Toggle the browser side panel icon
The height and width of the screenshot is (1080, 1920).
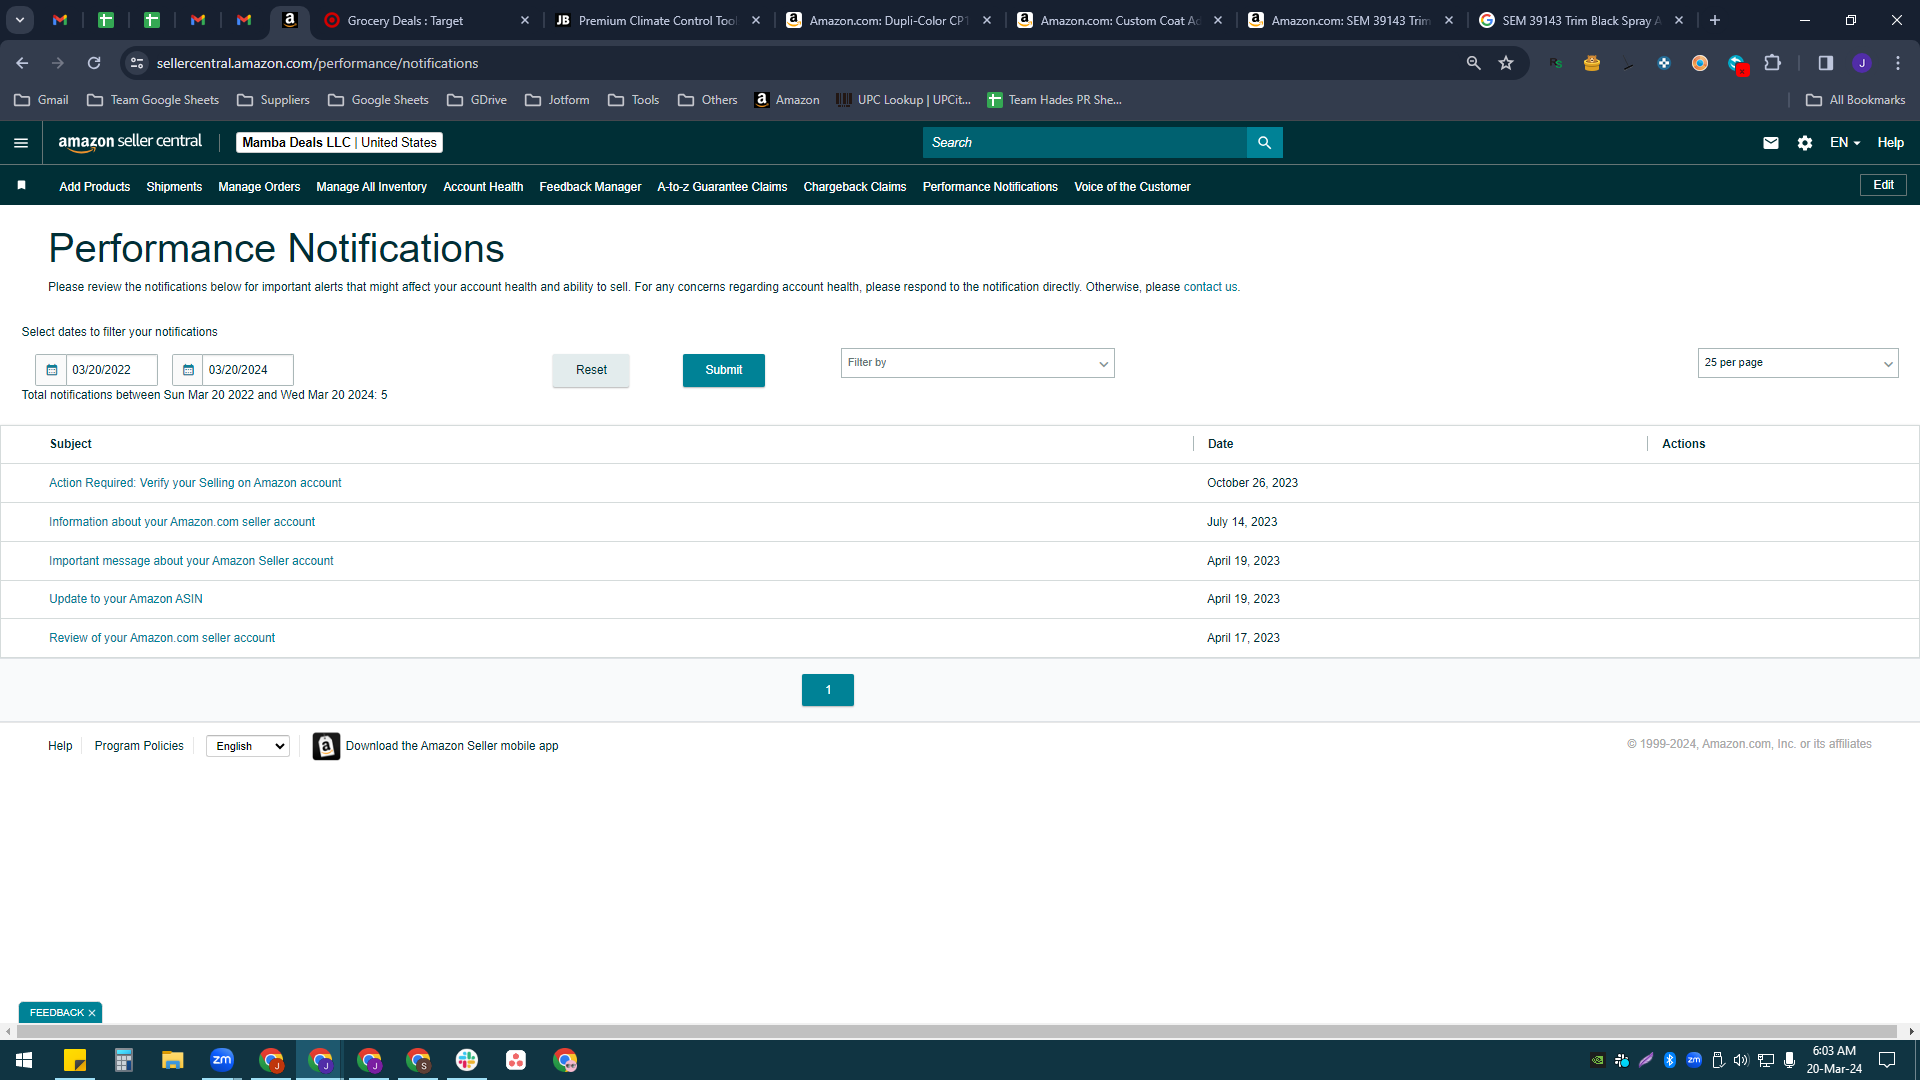tap(1826, 63)
